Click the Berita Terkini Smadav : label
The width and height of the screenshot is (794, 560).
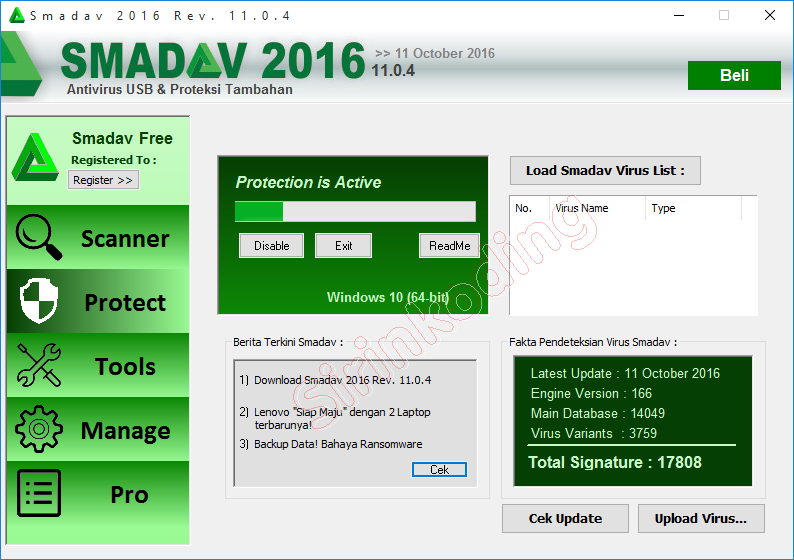(288, 342)
